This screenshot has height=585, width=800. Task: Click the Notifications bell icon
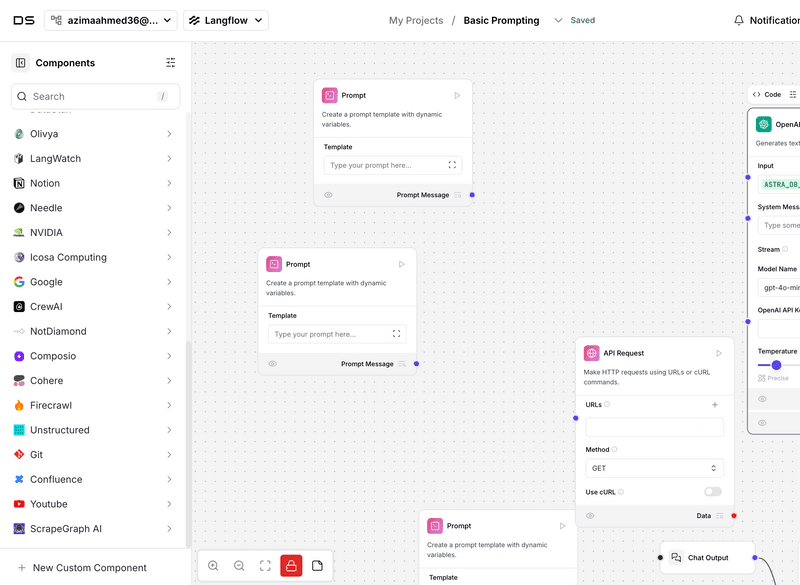pyautogui.click(x=739, y=20)
